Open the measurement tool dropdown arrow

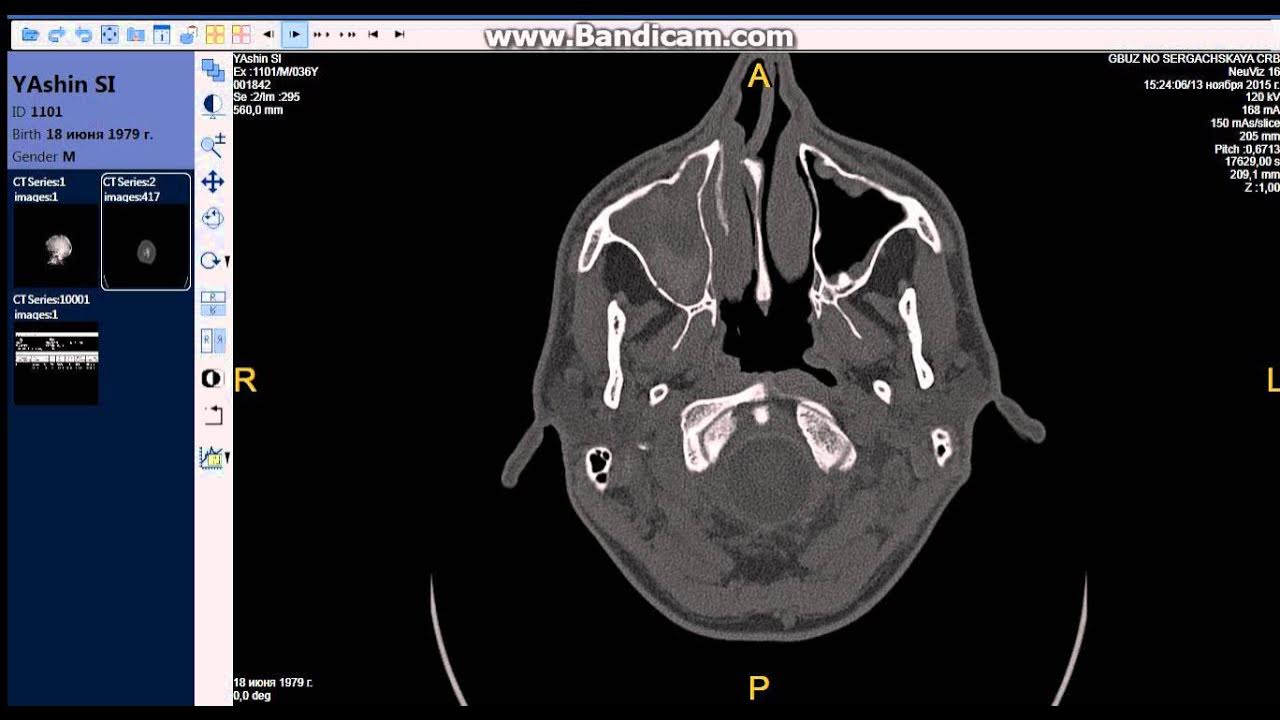pyautogui.click(x=227, y=458)
